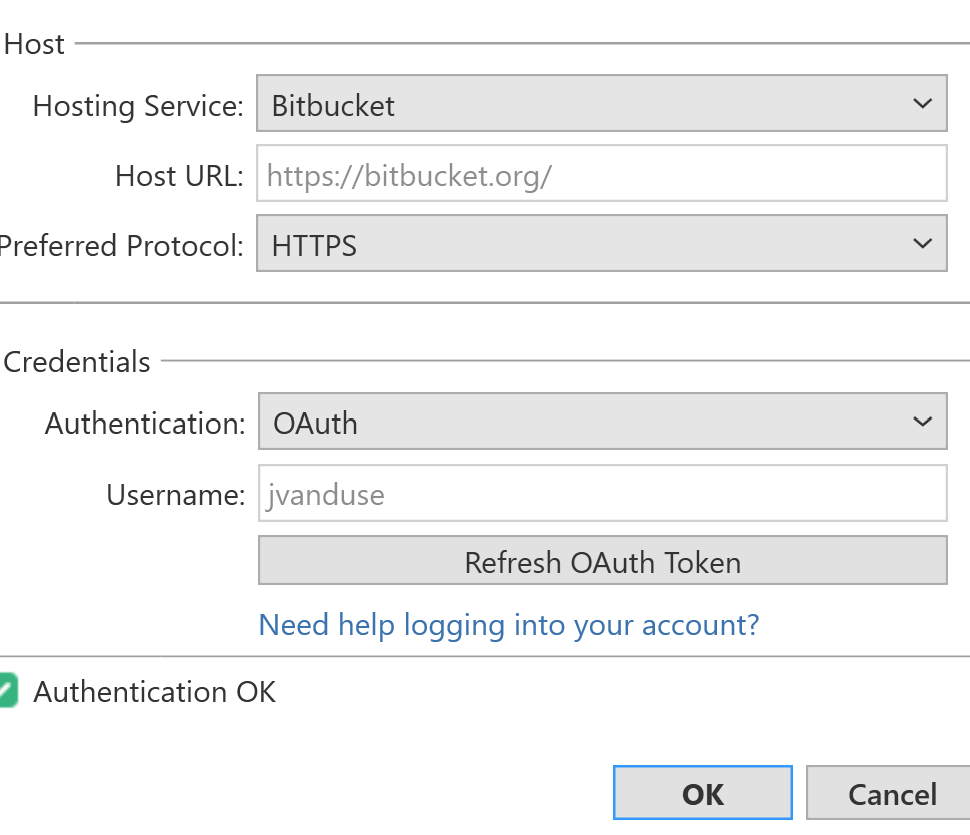Click the 'Preferred Protocol:' label
The height and width of the screenshot is (835, 970).
(121, 246)
